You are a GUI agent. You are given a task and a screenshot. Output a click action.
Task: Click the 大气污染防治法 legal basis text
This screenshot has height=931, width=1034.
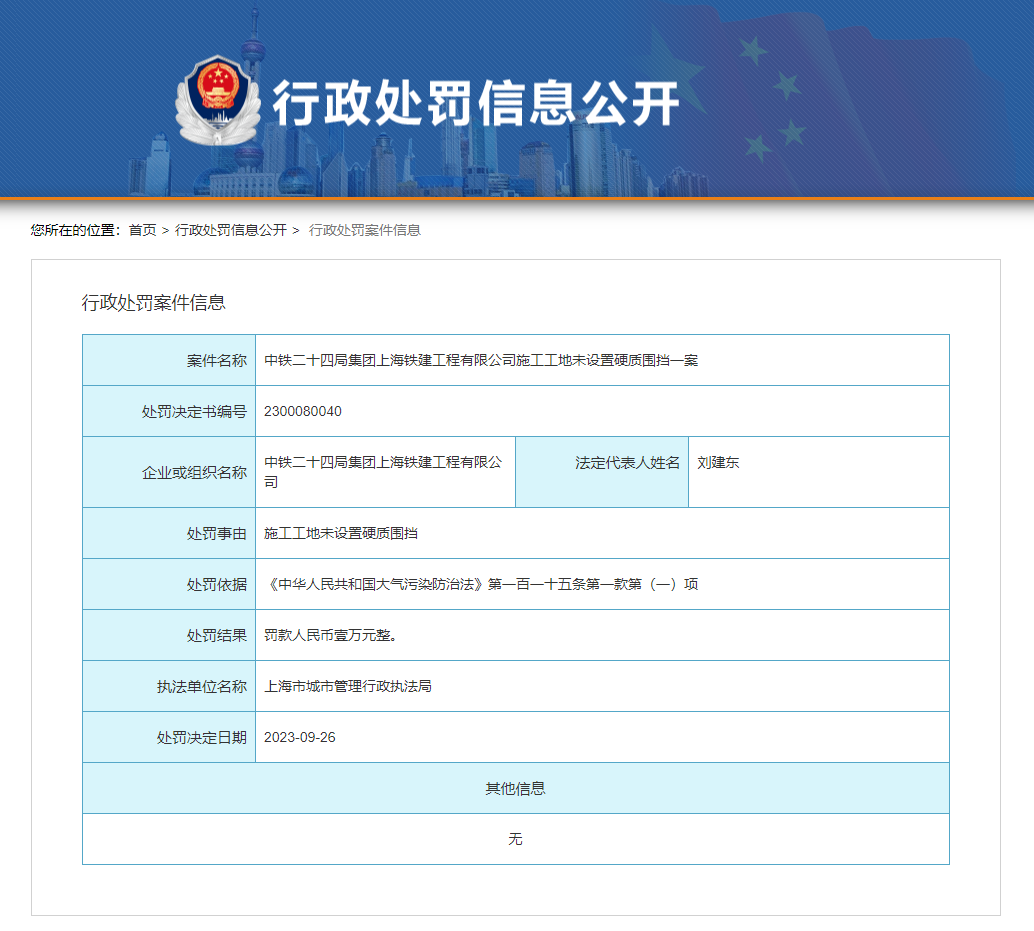[481, 584]
